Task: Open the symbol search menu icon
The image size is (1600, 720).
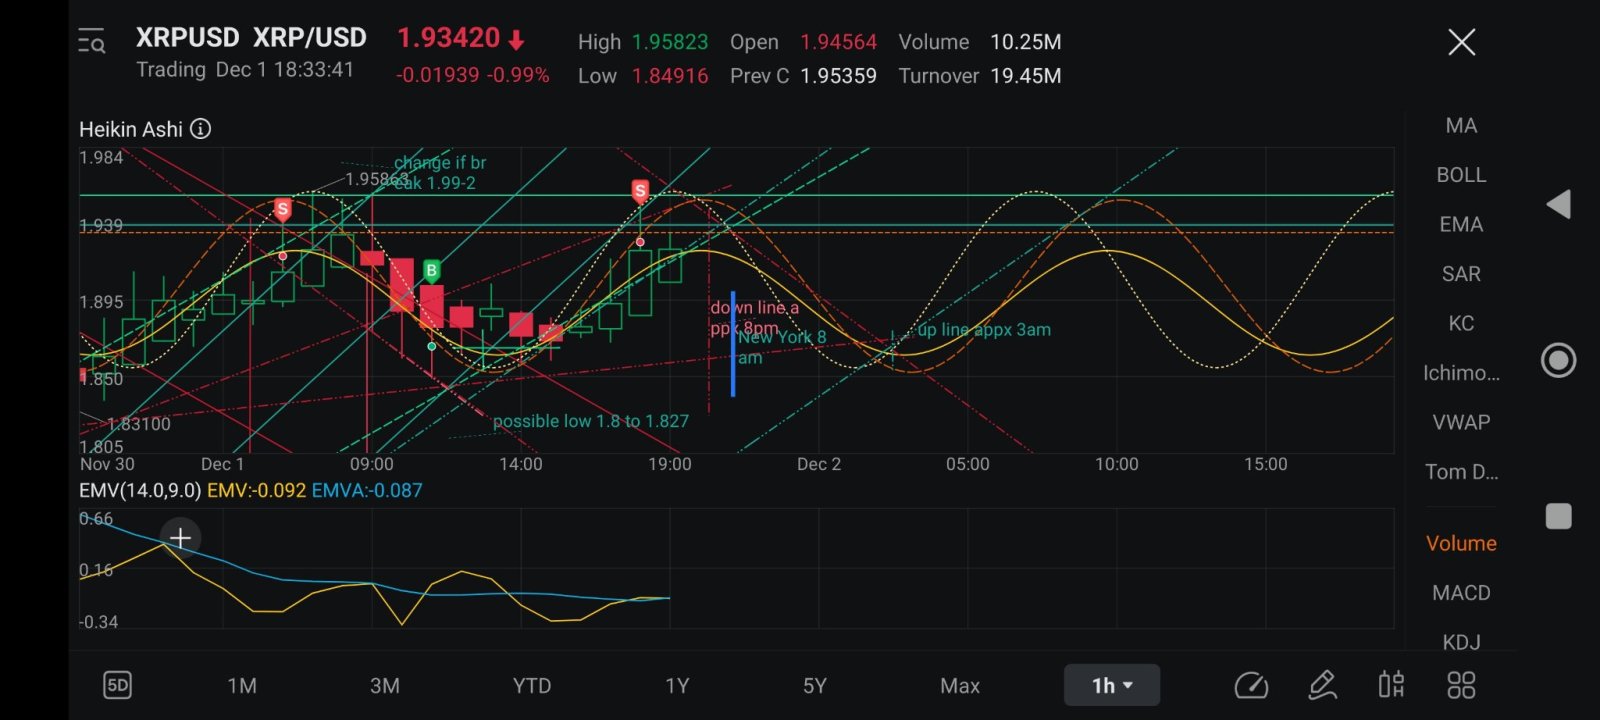Action: pyautogui.click(x=92, y=42)
